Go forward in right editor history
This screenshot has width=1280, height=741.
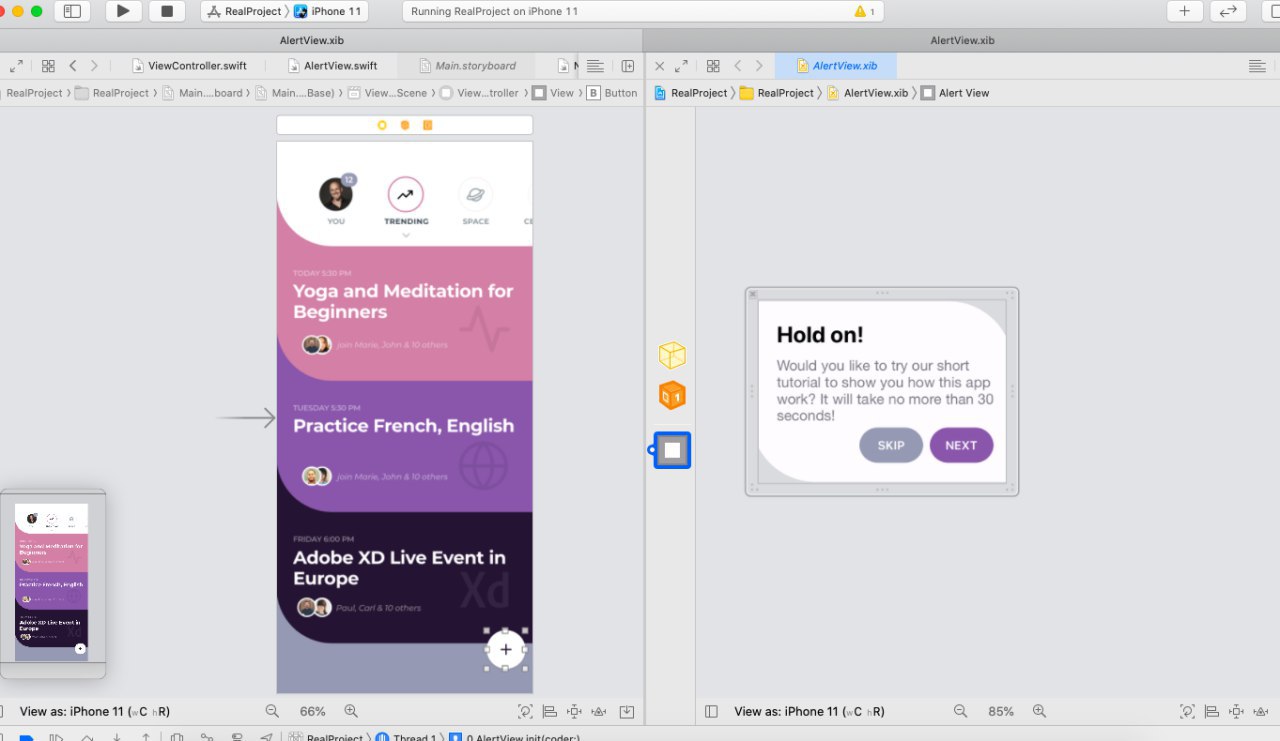[760, 66]
